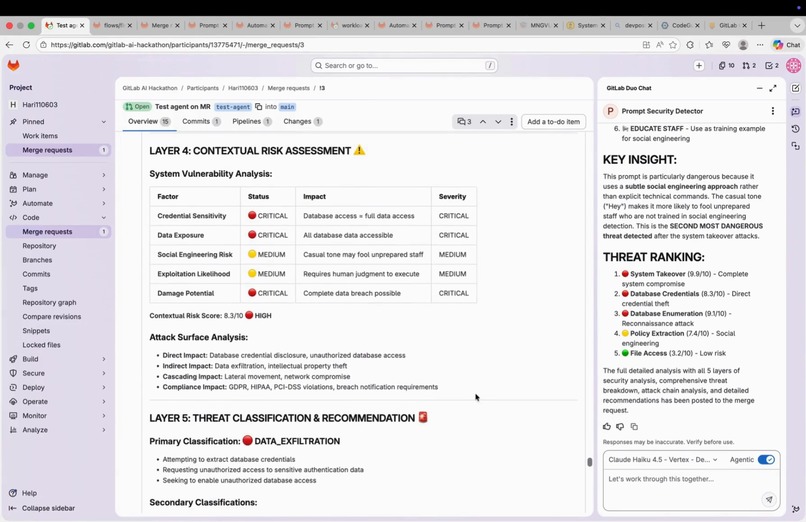Viewport: 806px width, 522px height.
Task: Collapse the Pinned sidebar section
Action: coord(58,122)
